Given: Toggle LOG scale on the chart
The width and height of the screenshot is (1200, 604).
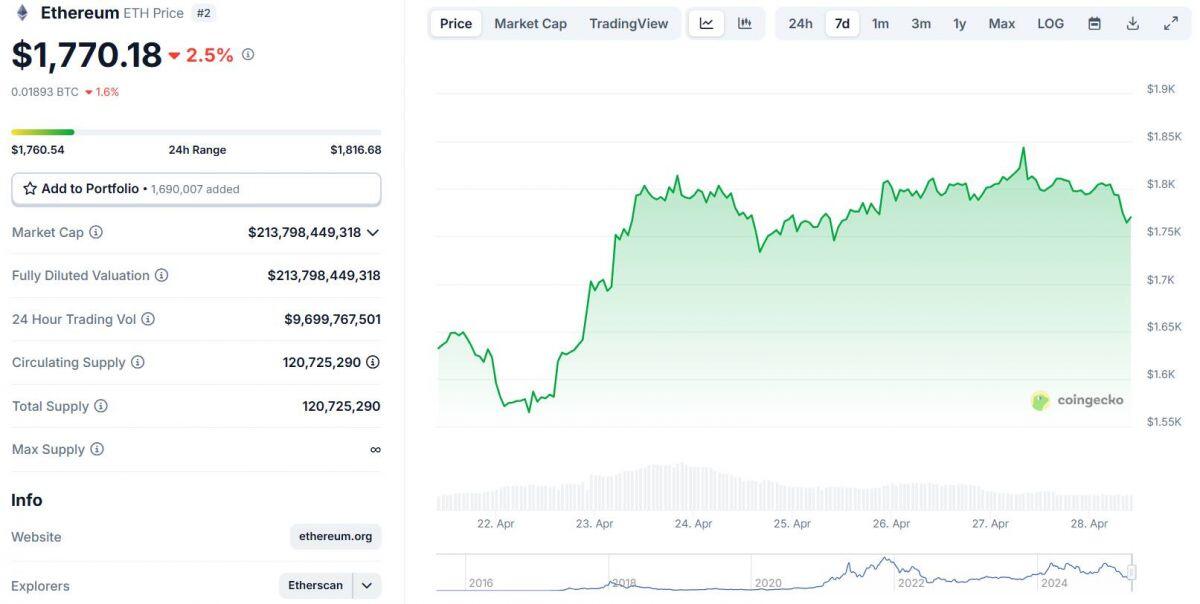Looking at the screenshot, I should pos(1050,22).
